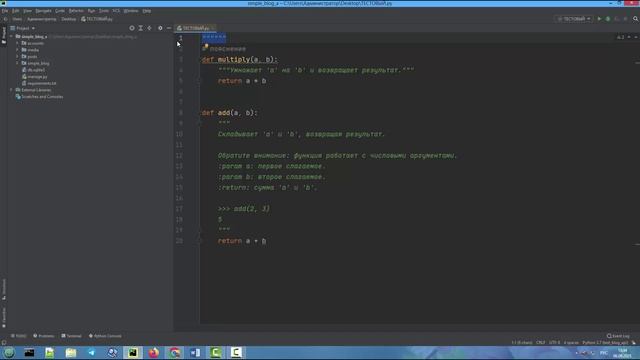Toggle the Favorites tool window side tab

click(4, 318)
